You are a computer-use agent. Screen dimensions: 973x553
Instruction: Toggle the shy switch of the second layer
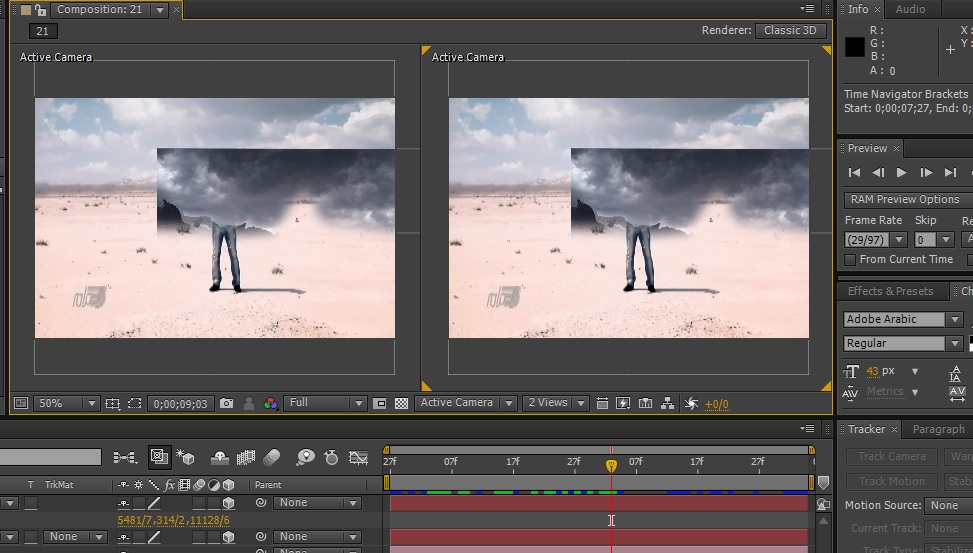pos(123,537)
